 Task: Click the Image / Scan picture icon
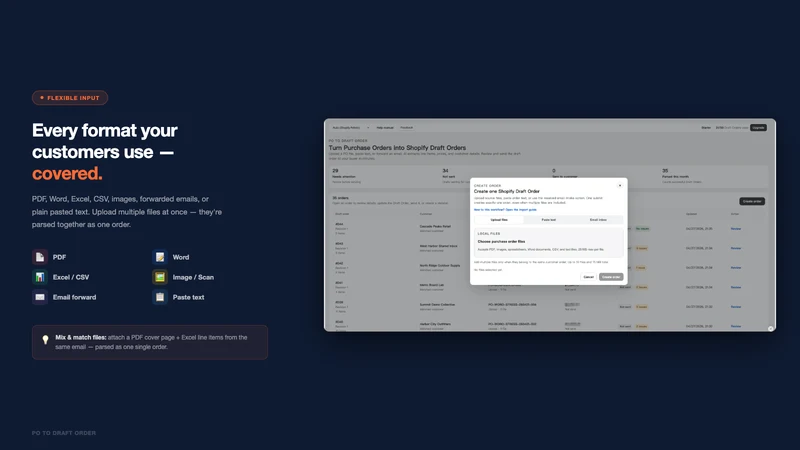(x=160, y=277)
